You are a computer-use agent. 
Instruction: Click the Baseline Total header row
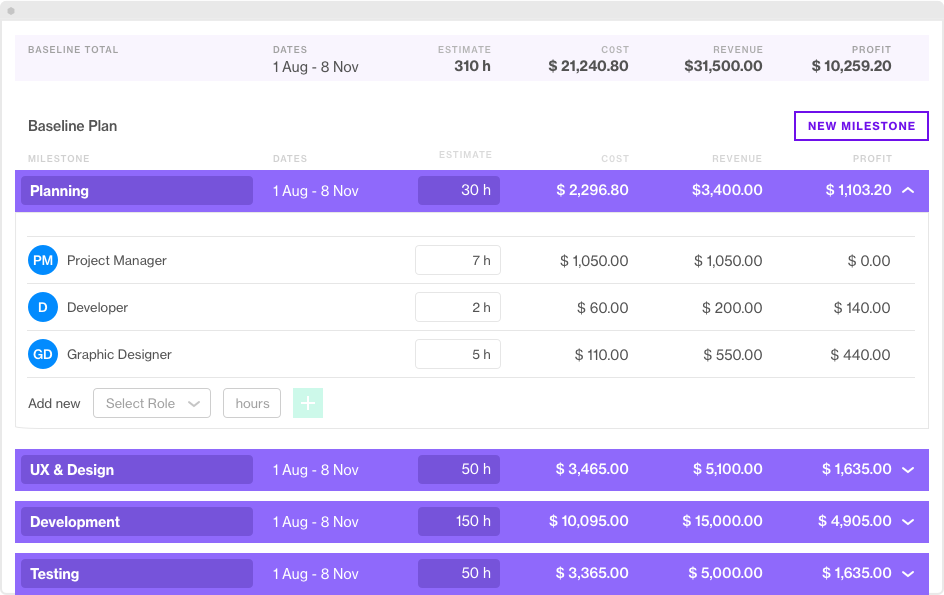pyautogui.click(x=472, y=58)
